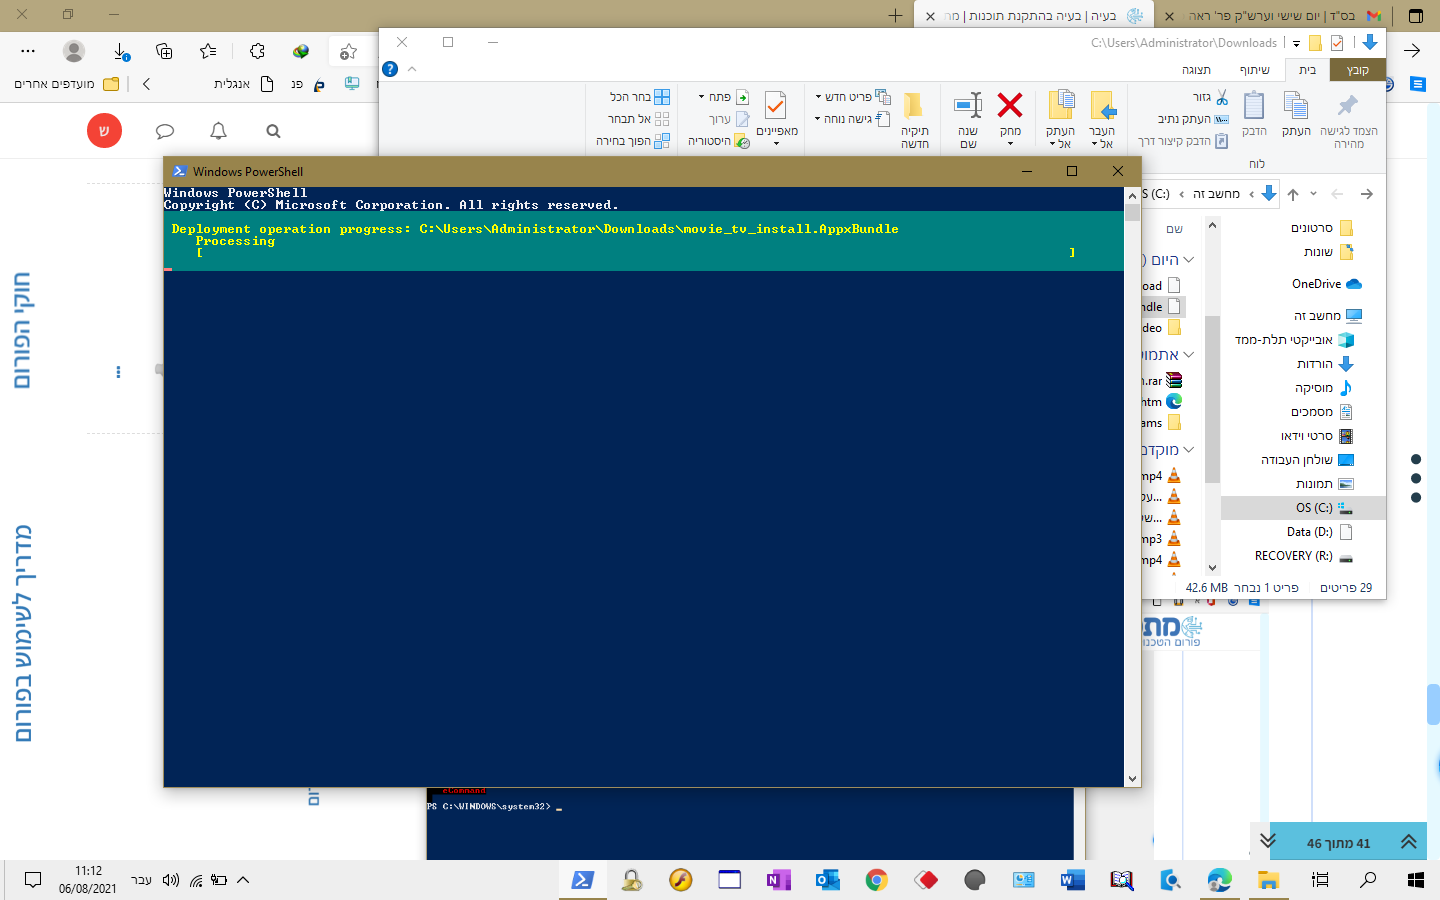Click the .rar archive file in file list
This screenshot has width=1440, height=900.
(x=1164, y=381)
